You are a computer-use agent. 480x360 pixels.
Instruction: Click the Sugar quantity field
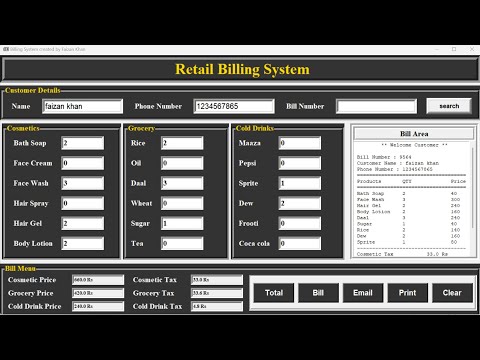(182, 223)
